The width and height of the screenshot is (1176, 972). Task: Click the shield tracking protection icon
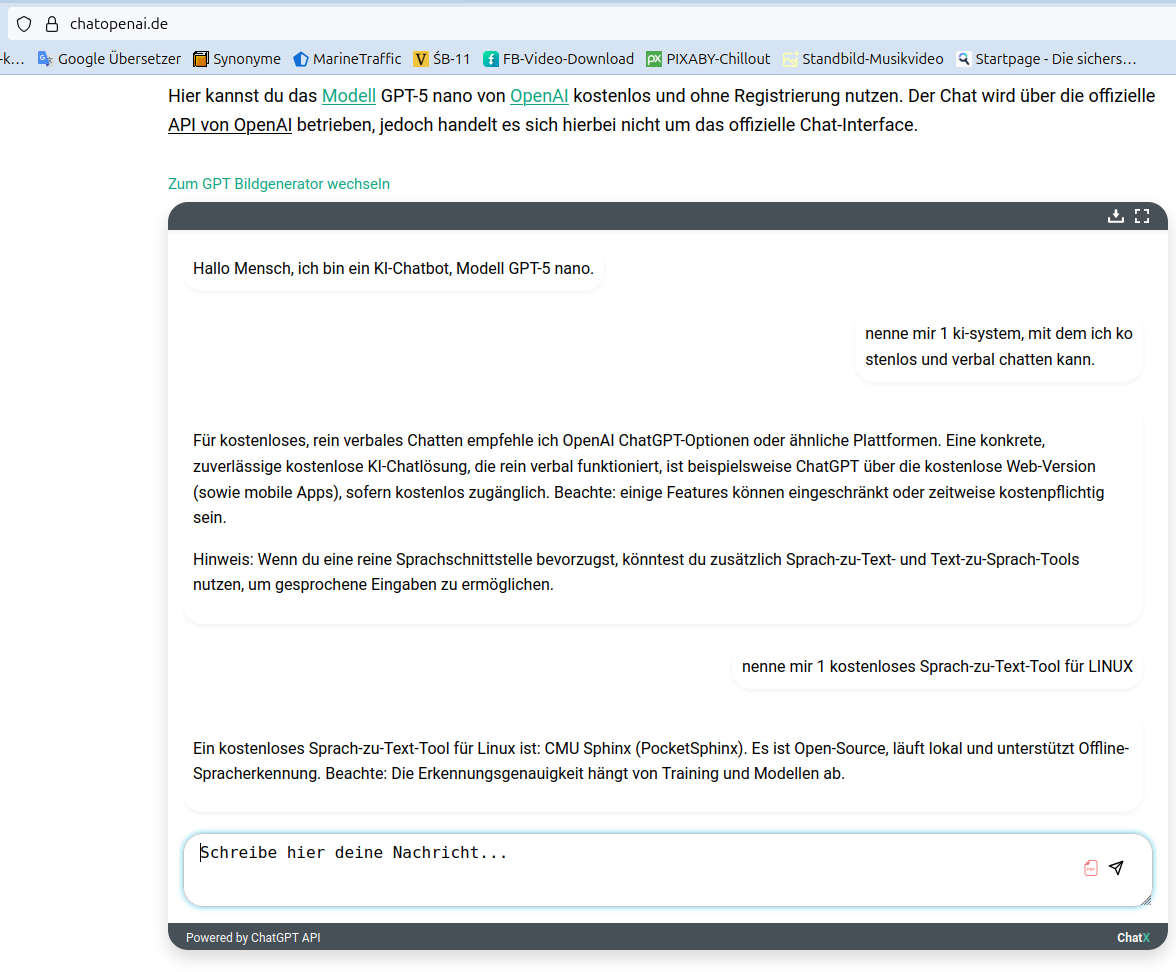click(24, 23)
